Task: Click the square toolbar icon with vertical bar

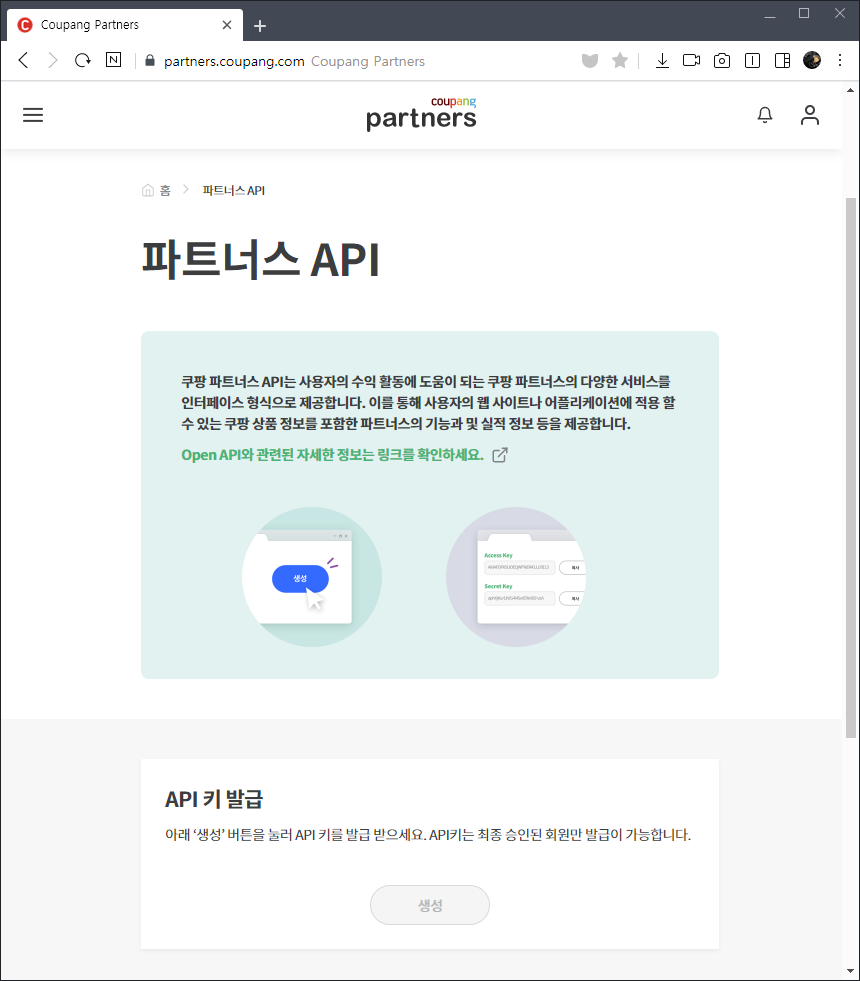Action: (x=752, y=61)
